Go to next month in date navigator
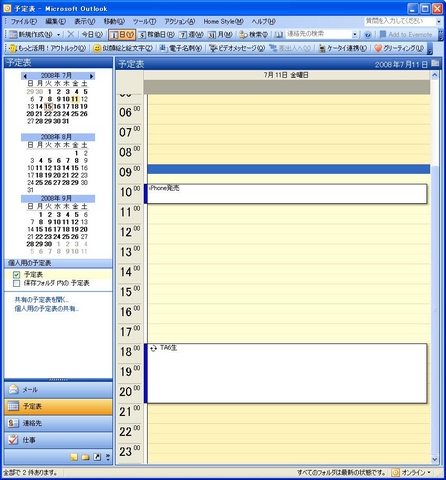 pyautogui.click(x=91, y=76)
